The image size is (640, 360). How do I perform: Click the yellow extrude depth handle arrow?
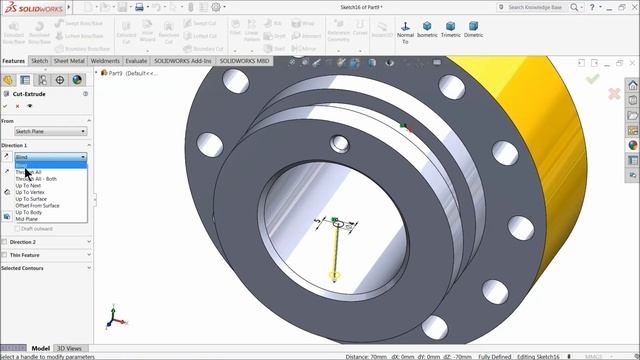point(334,276)
